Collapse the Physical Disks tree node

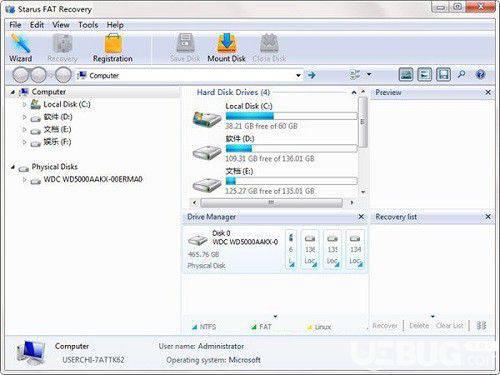13,167
